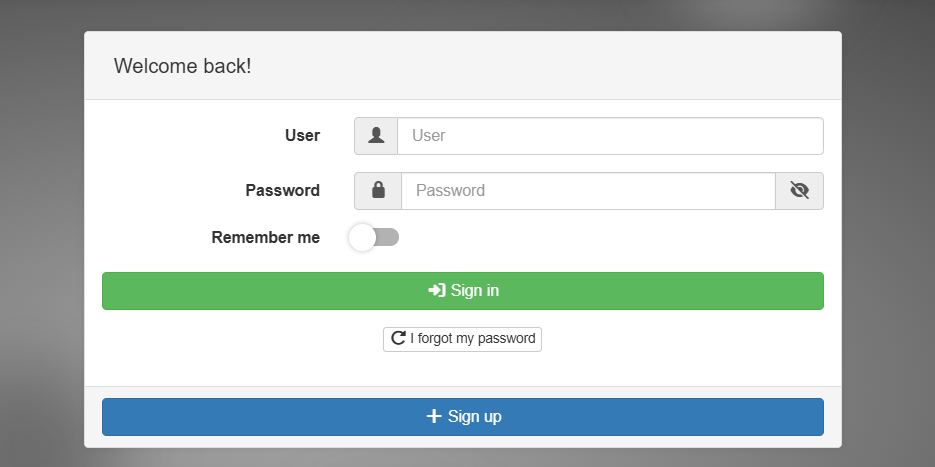Screen dimensions: 935x467
Task: Click the crossed-out eye icon
Action: pyautogui.click(x=799, y=190)
